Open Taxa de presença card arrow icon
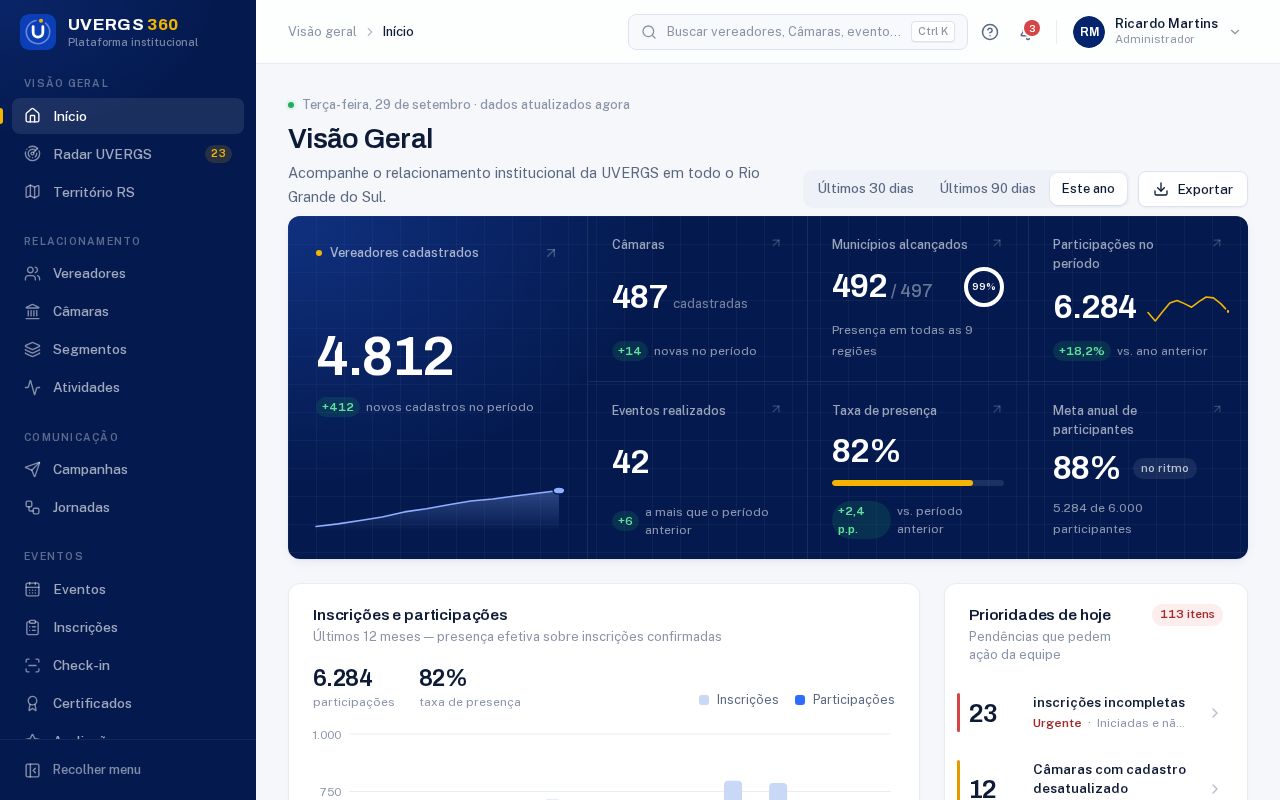Screen dimensions: 1280x800 click(997, 409)
